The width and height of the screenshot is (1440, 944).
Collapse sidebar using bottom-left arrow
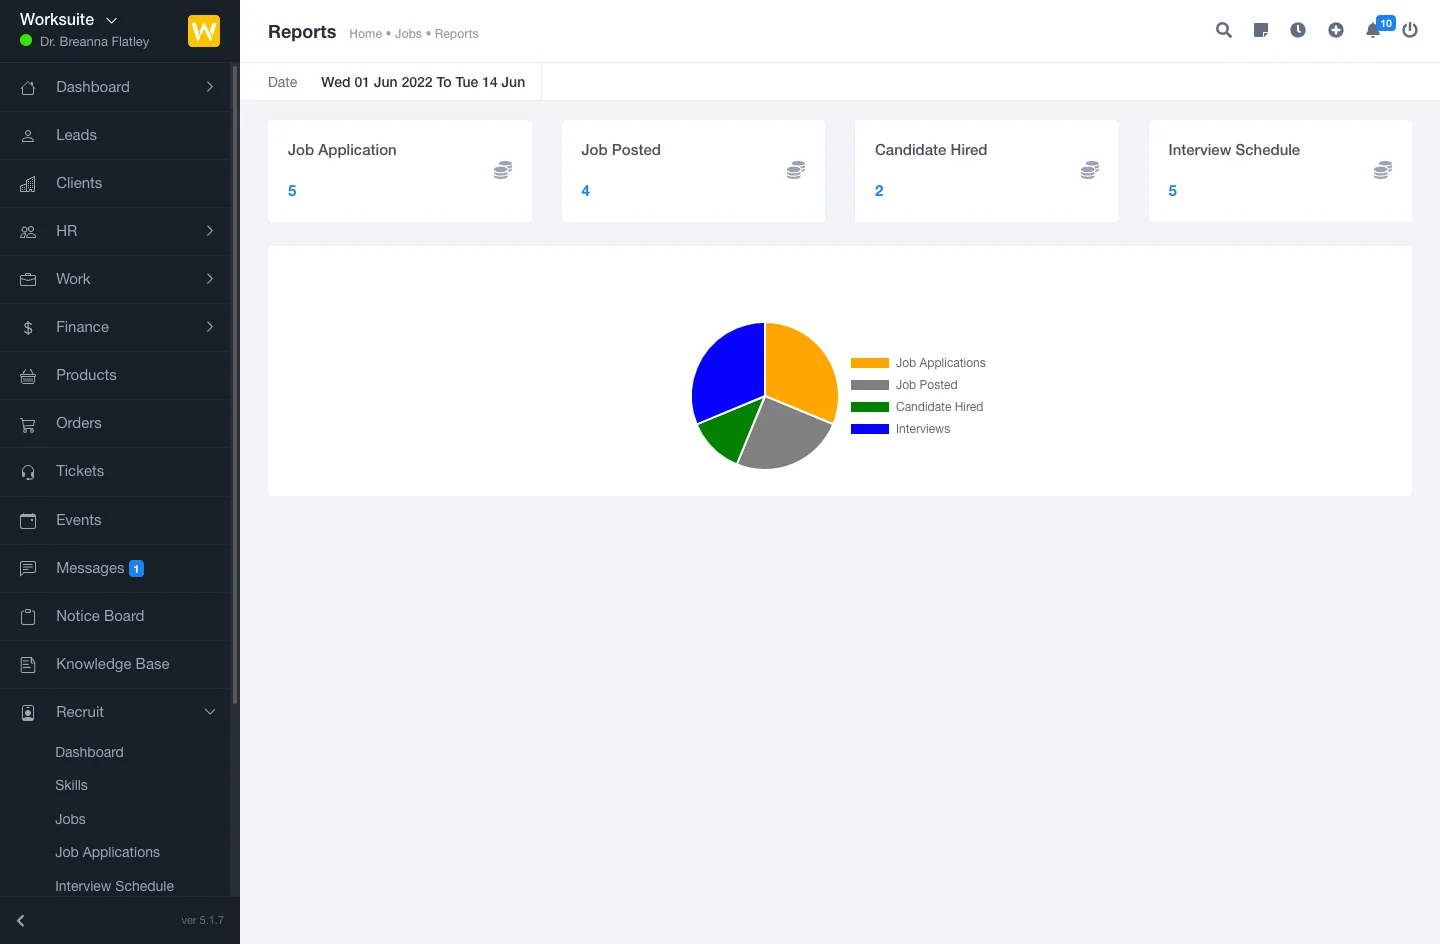(21, 920)
